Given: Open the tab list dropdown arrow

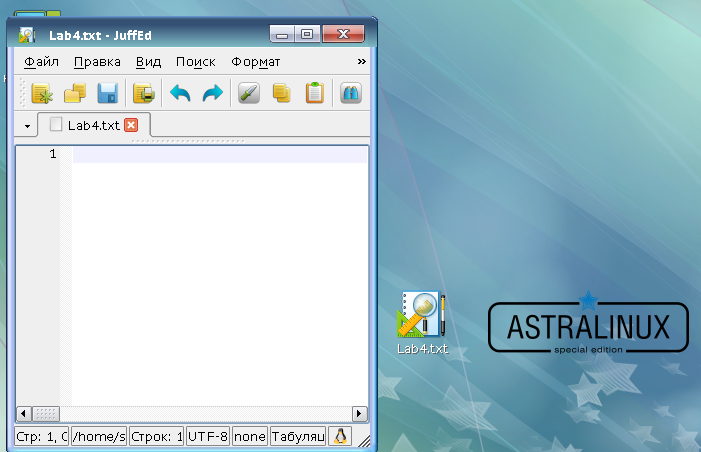Looking at the screenshot, I should coord(27,127).
